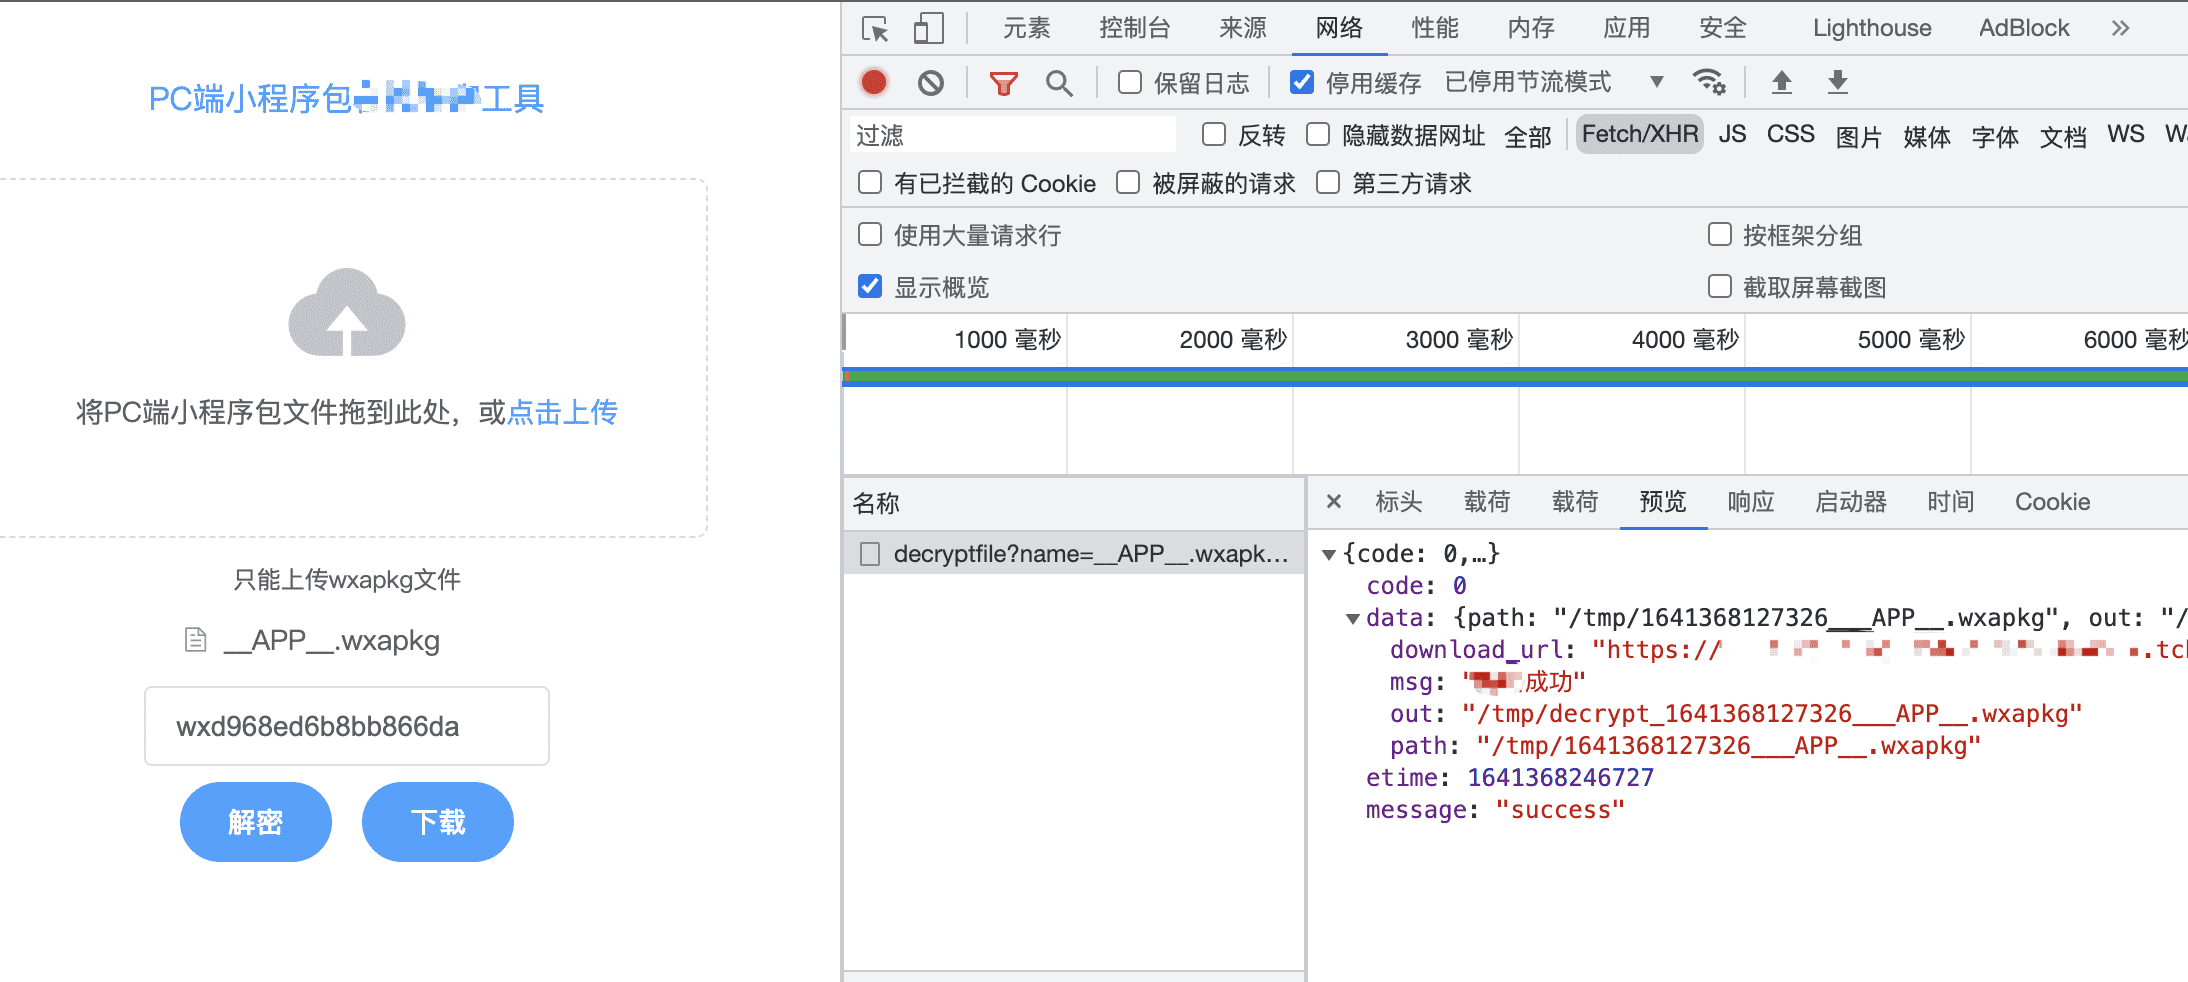2188x982 pixels.
Task: Filter by 图片 requests
Action: pyautogui.click(x=1859, y=135)
